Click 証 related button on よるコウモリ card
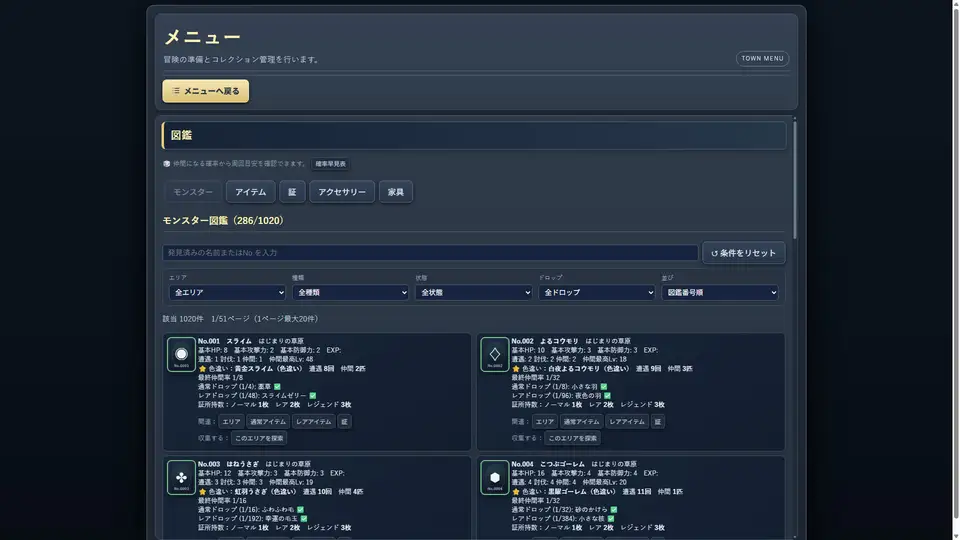 coord(658,421)
